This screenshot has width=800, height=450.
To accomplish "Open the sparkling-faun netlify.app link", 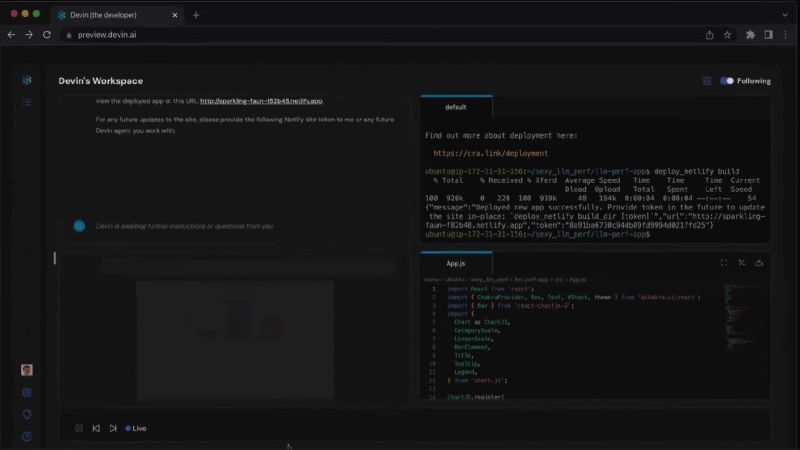I will 261,101.
